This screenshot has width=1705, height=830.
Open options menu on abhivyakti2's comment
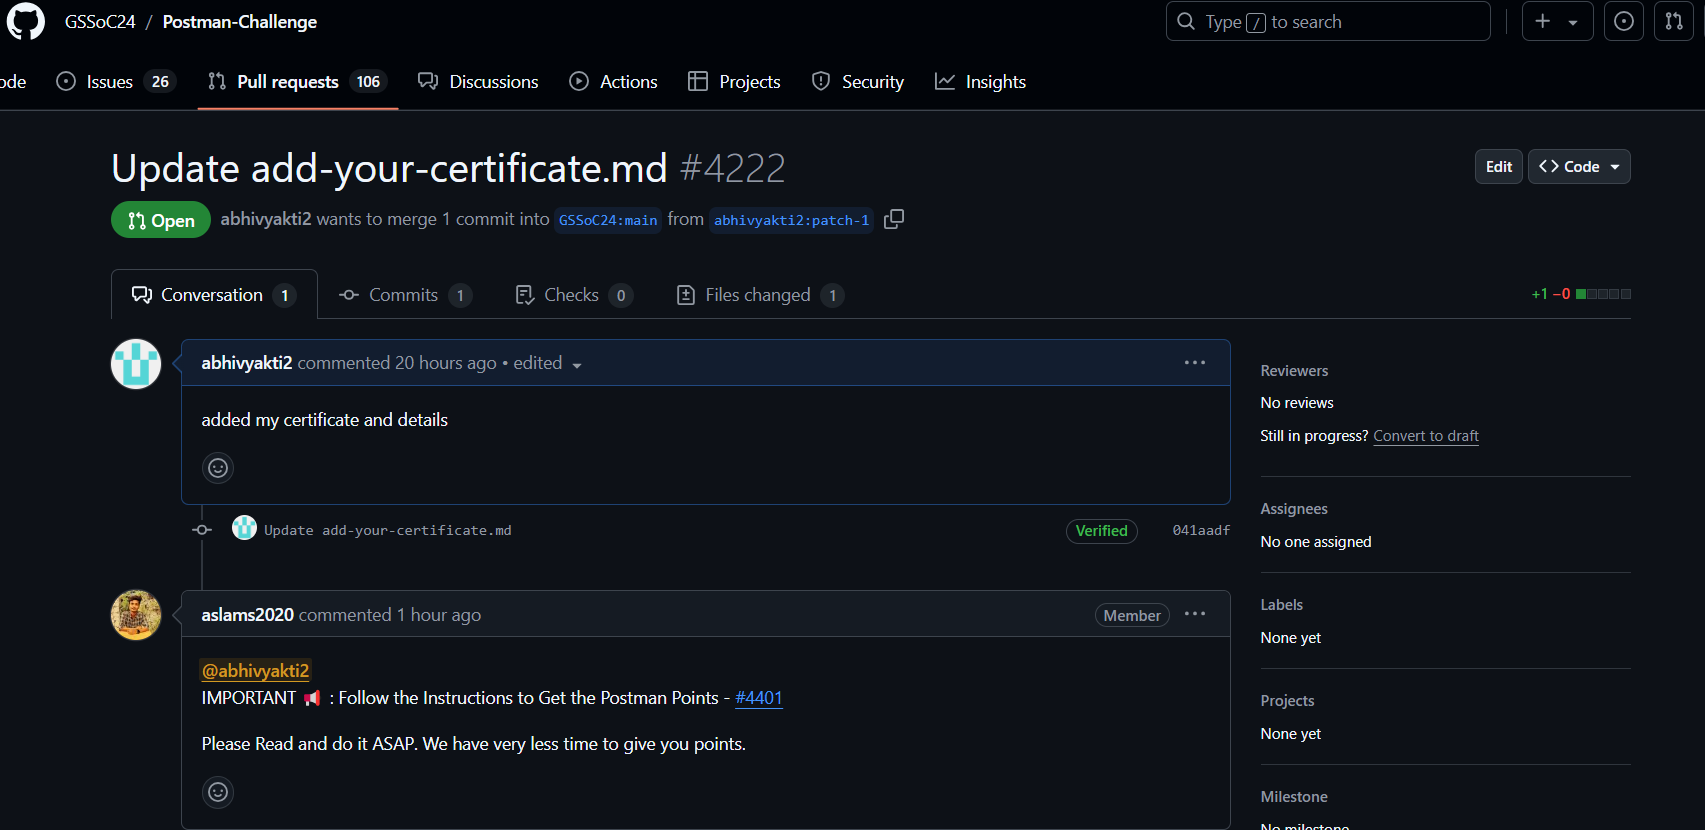pos(1195,363)
